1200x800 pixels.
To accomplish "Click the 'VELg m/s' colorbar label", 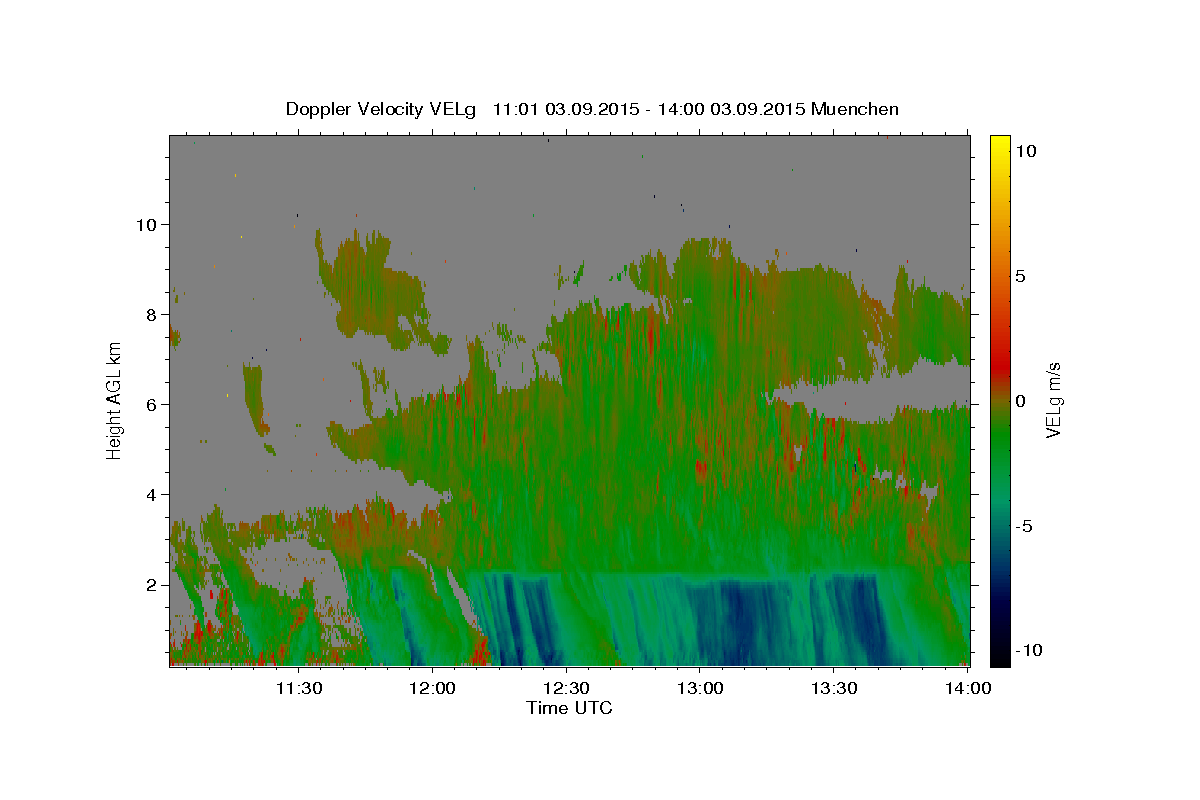I will pyautogui.click(x=1054, y=400).
